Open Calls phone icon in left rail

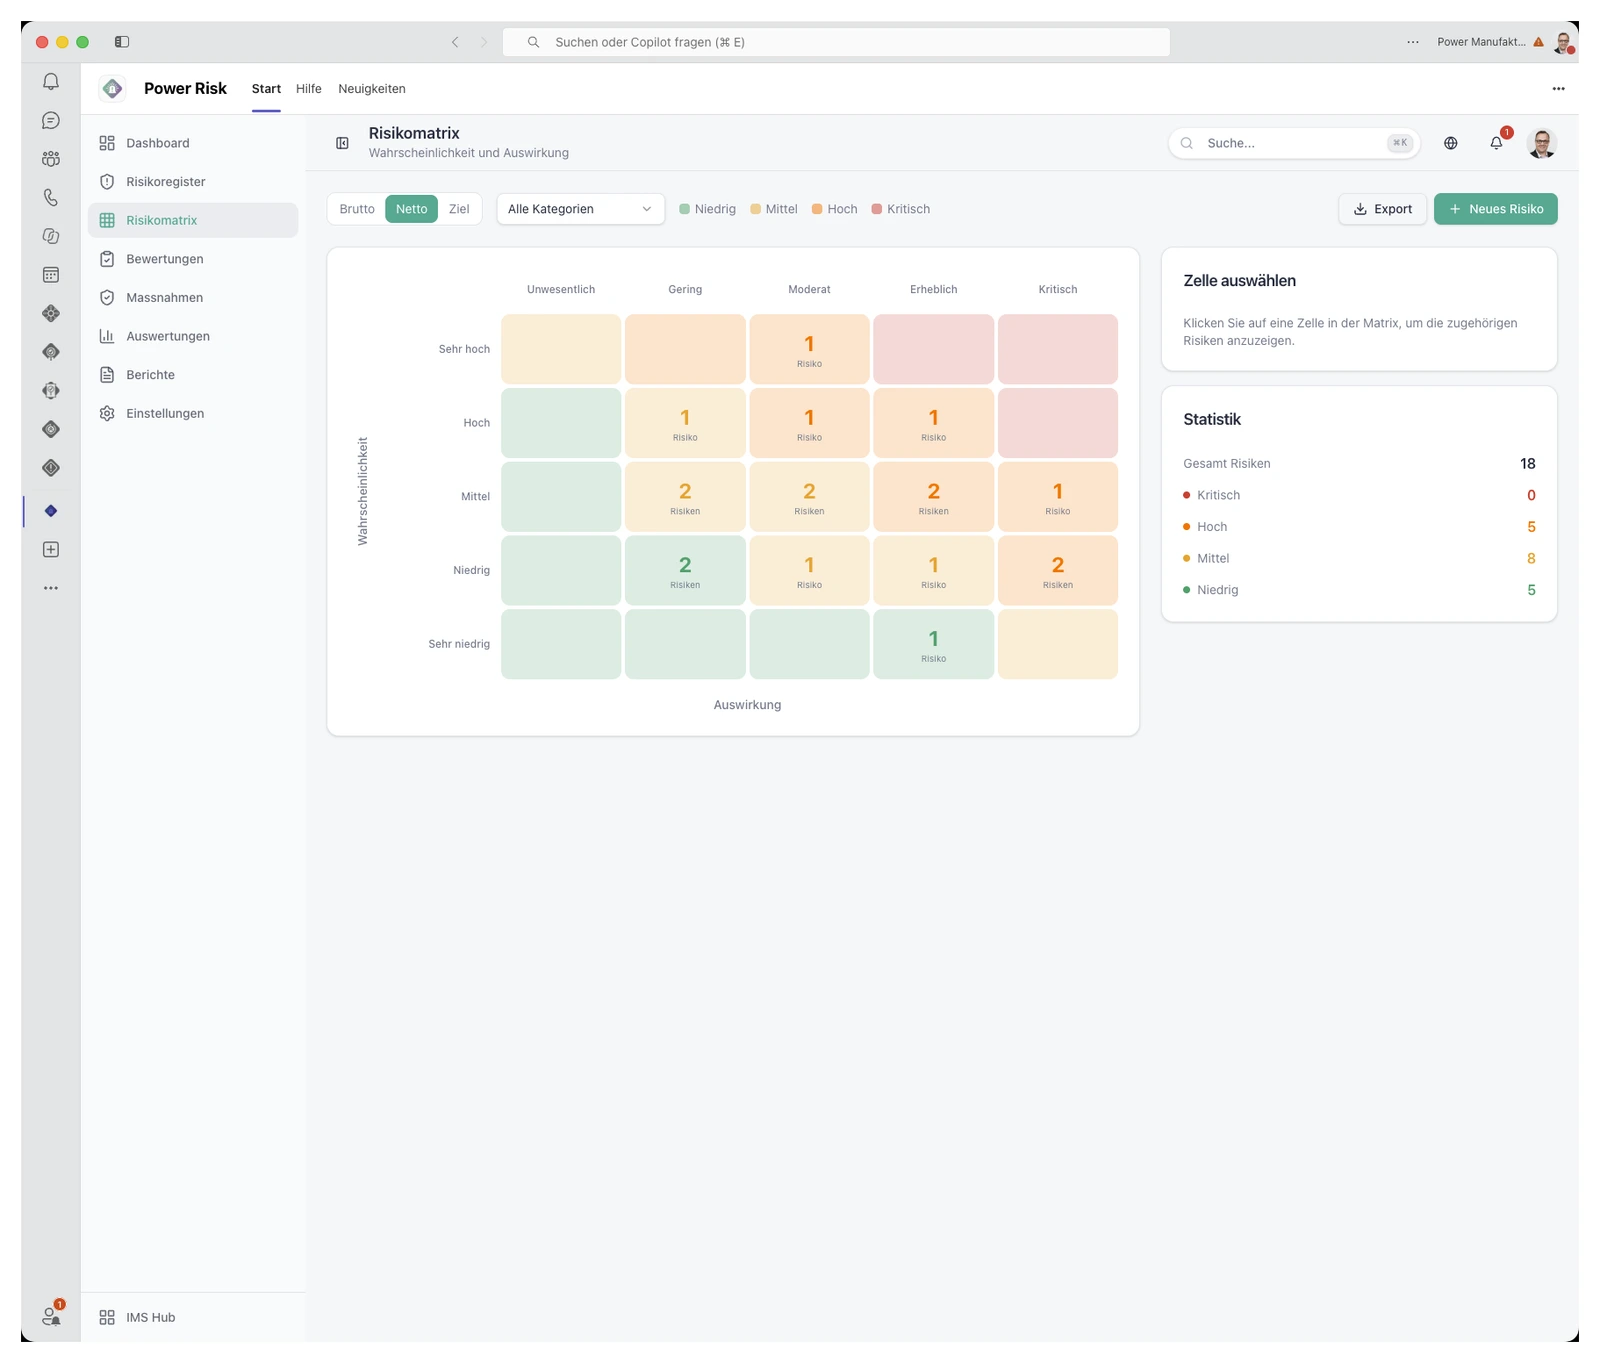coord(51,198)
